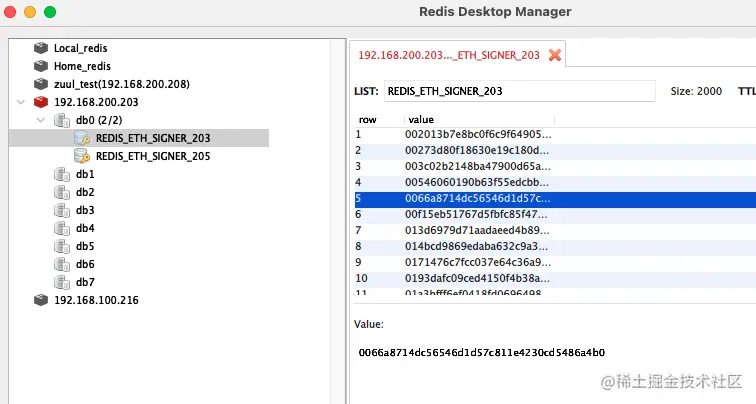756x404 pixels.
Task: Select row 7 value 013d6979d71aadaeed4b89...
Action: tap(477, 230)
